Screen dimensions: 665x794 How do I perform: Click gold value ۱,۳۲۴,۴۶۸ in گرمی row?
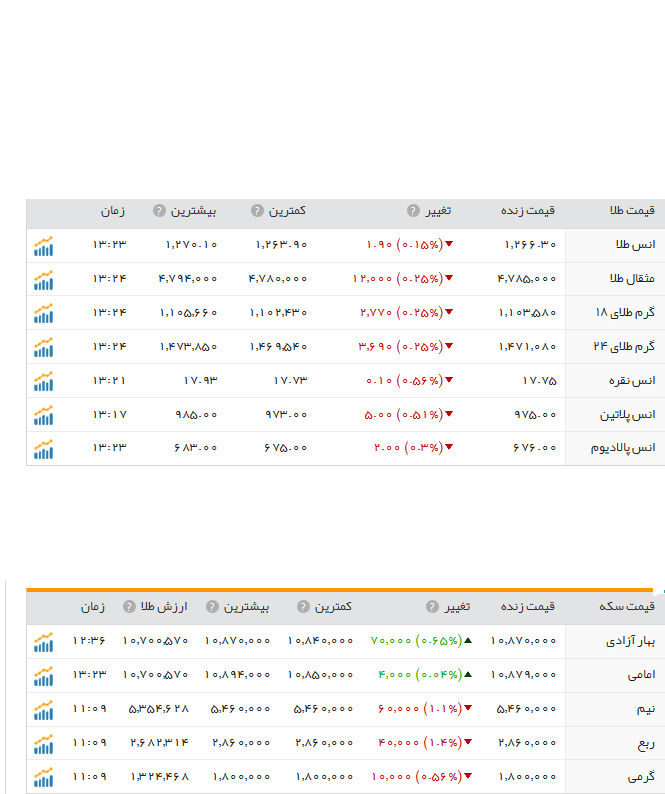(x=159, y=776)
